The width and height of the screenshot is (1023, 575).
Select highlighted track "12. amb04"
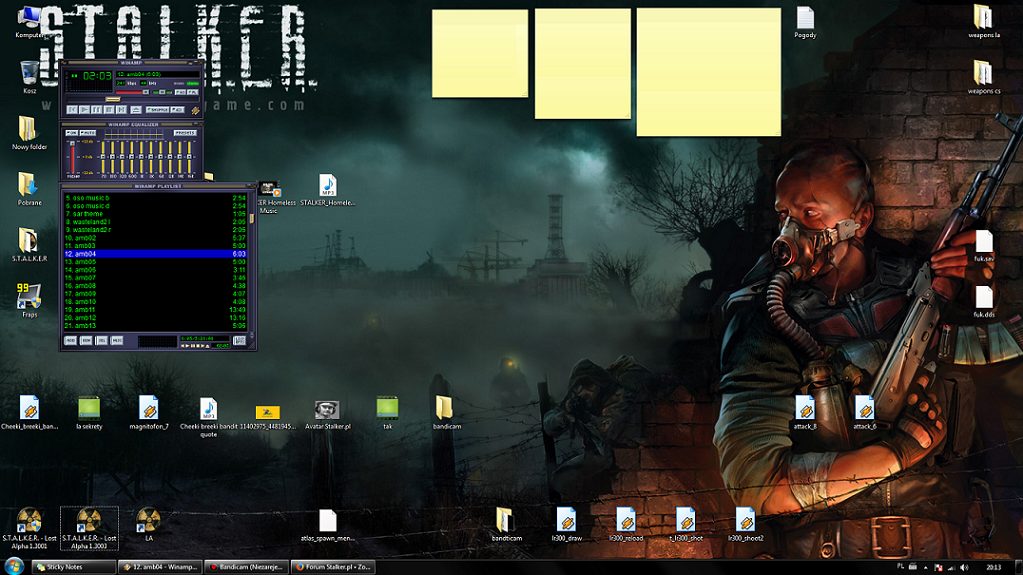click(x=155, y=254)
